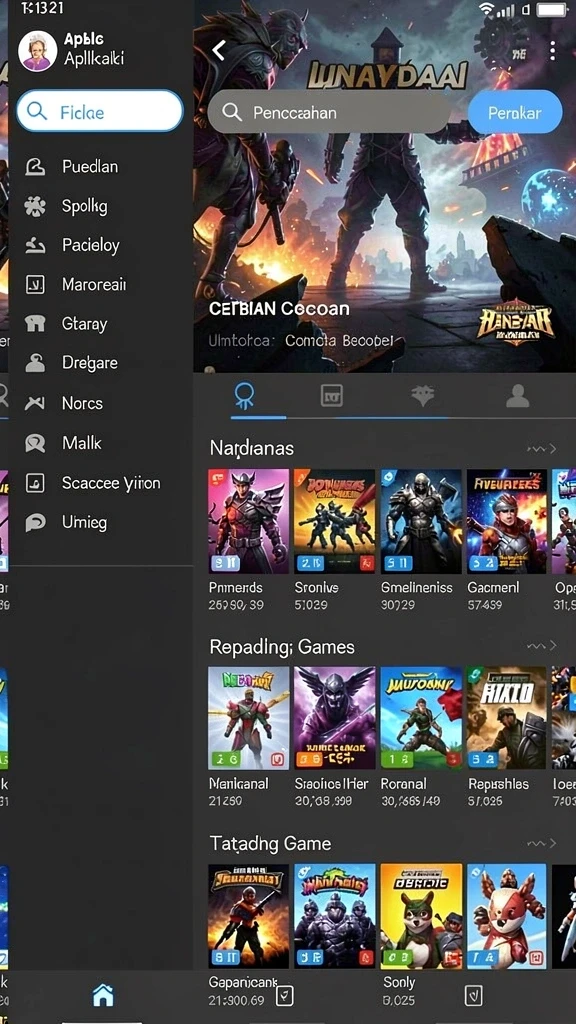Expand the Tatadng Game section arrow
Image resolution: width=576 pixels, height=1024 pixels.
pos(541,843)
